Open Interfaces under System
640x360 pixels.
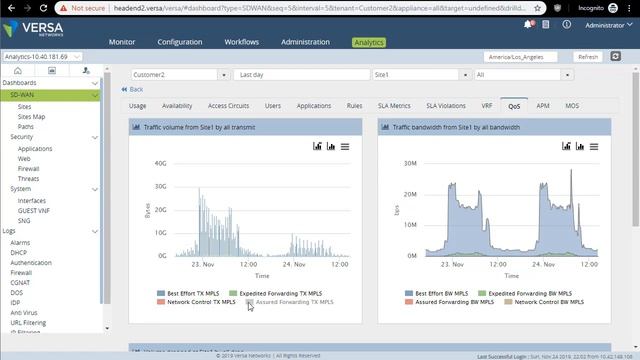coord(31,200)
